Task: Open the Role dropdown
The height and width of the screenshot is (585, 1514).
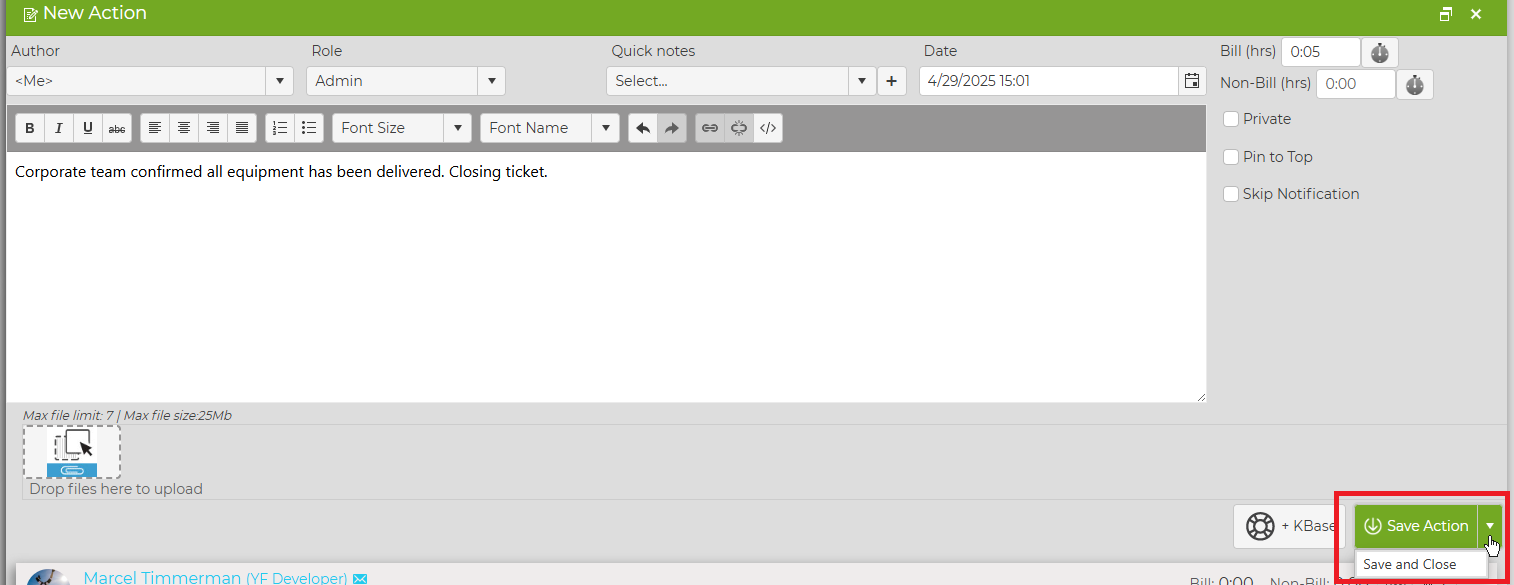Action: click(x=406, y=81)
